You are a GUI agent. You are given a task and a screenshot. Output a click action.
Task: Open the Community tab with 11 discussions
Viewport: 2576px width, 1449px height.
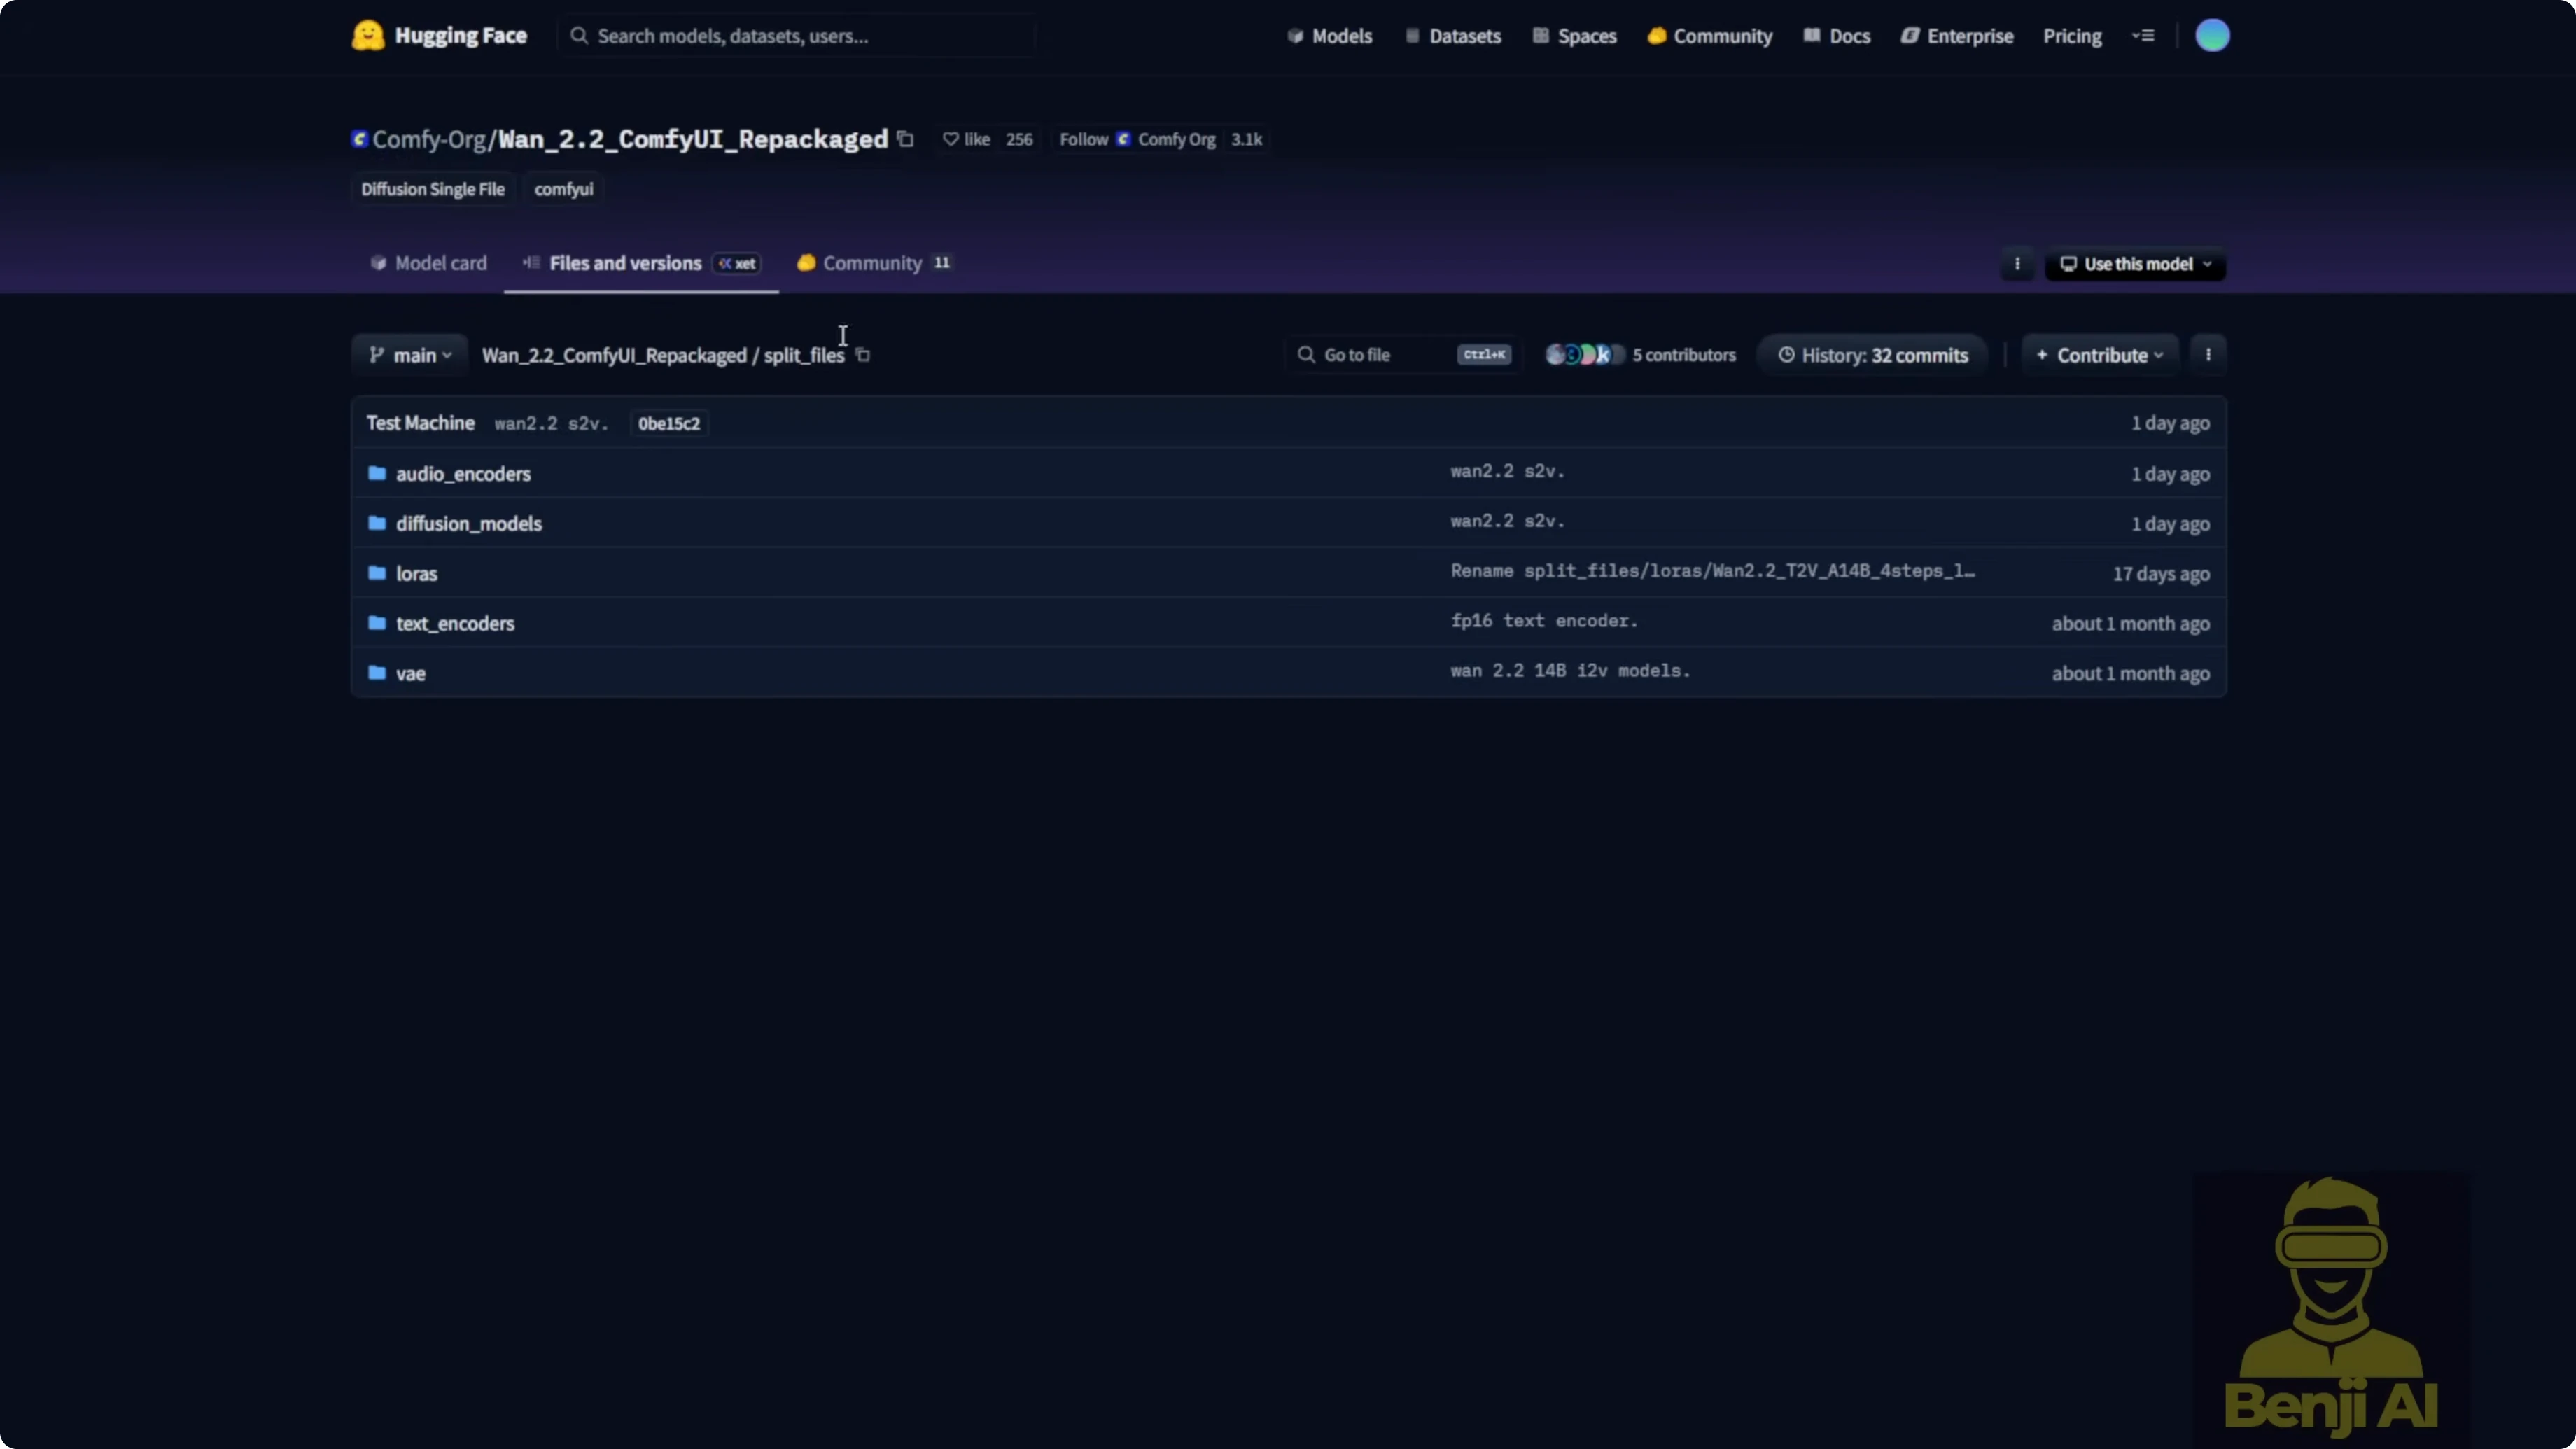point(872,263)
